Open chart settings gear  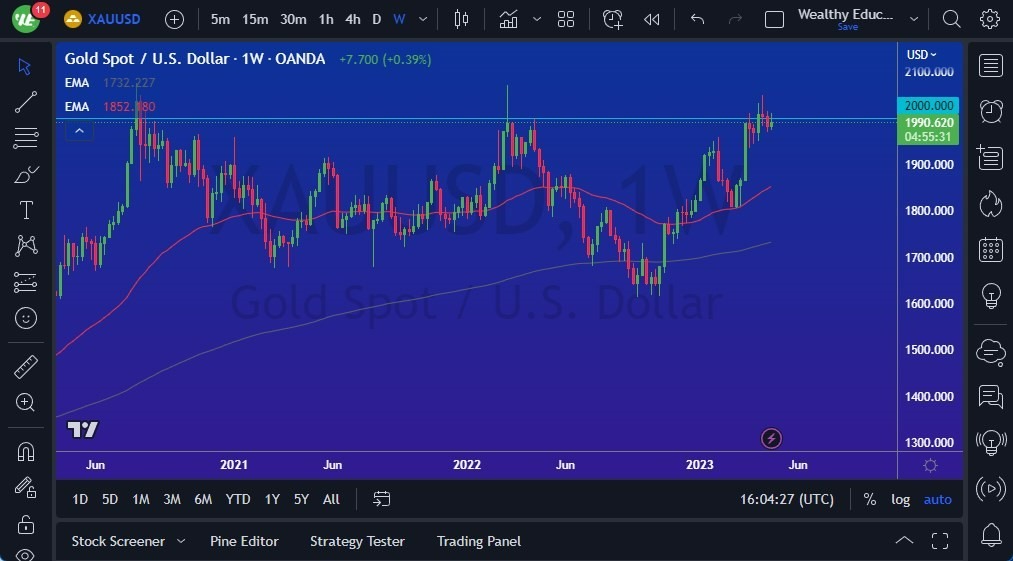tap(990, 19)
